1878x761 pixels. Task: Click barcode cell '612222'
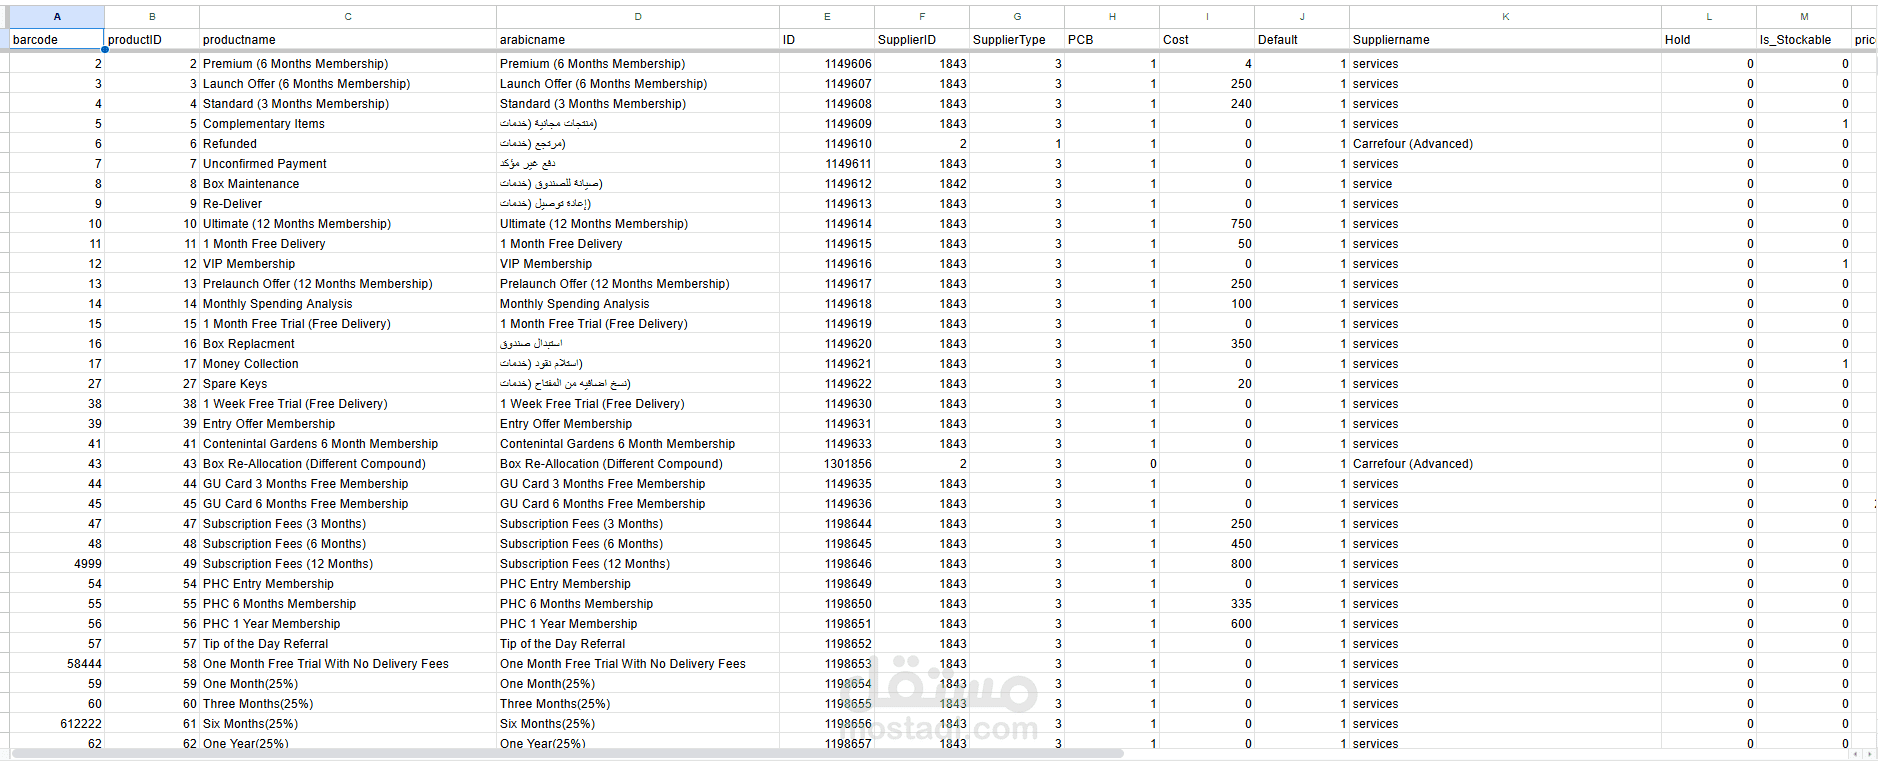click(57, 724)
